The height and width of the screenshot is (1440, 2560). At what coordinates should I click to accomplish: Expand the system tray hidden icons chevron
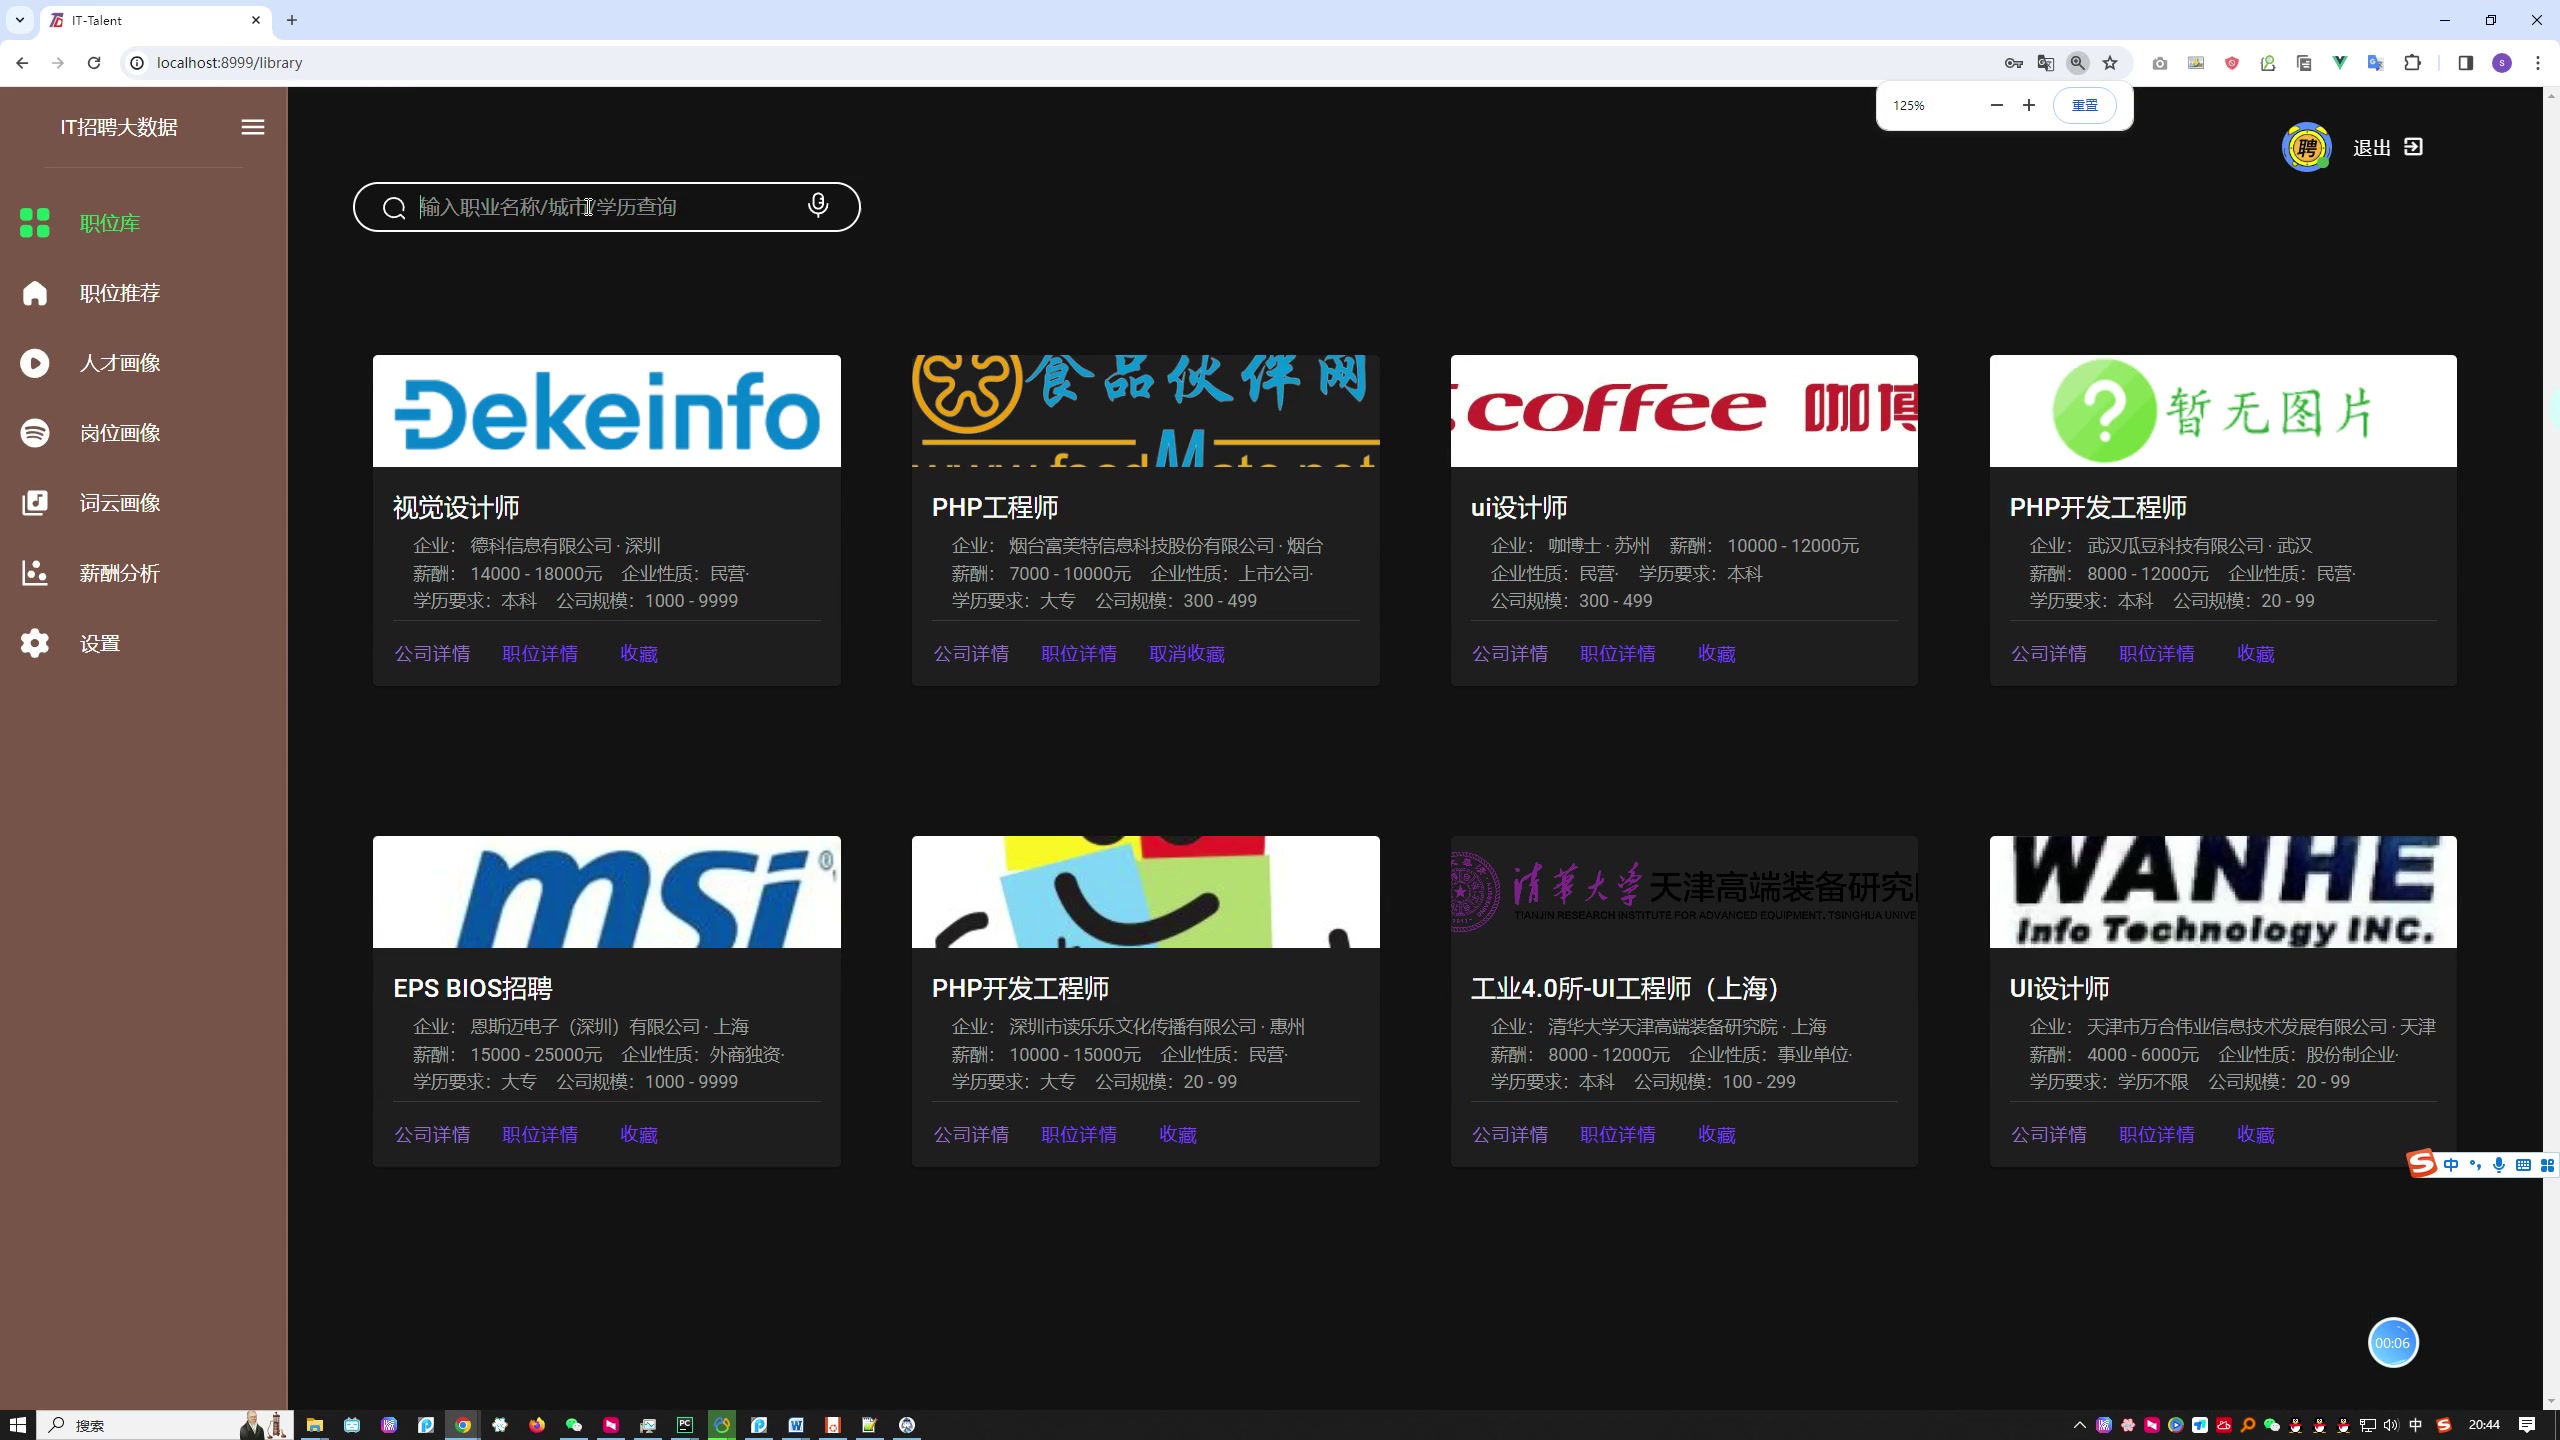coord(2080,1425)
